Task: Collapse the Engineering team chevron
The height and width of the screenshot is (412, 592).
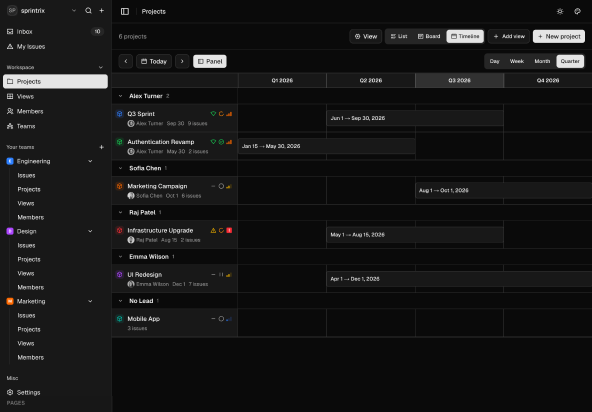Action: 90,161
